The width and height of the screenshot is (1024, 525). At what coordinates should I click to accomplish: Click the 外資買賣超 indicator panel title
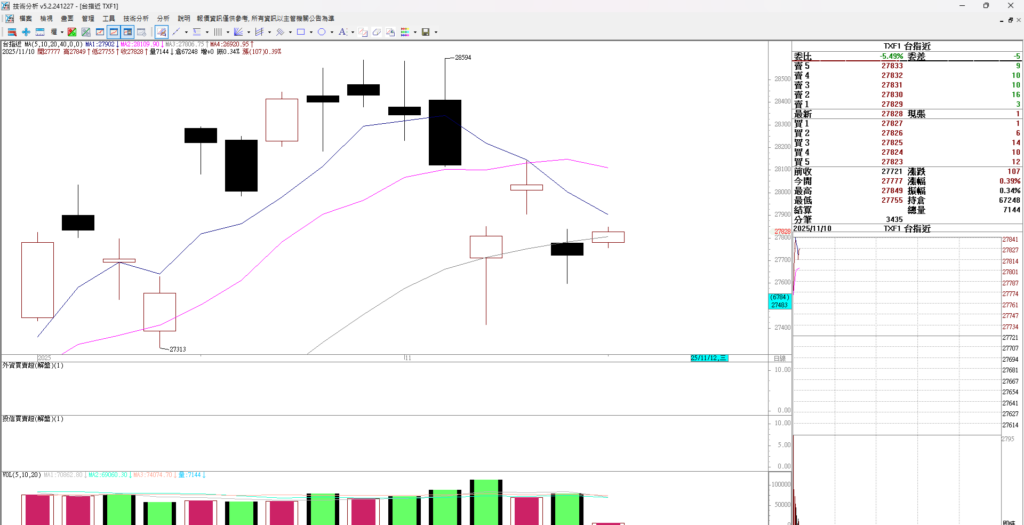(32, 366)
